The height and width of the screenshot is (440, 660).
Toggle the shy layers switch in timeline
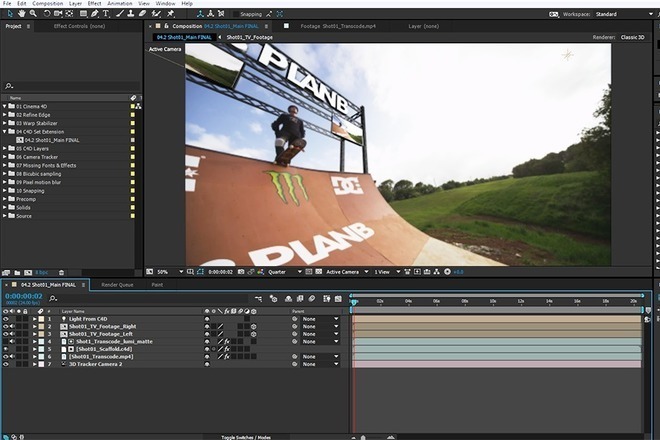[288, 299]
